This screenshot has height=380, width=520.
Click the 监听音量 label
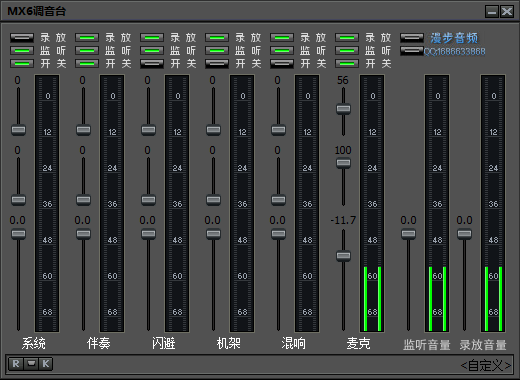427,345
